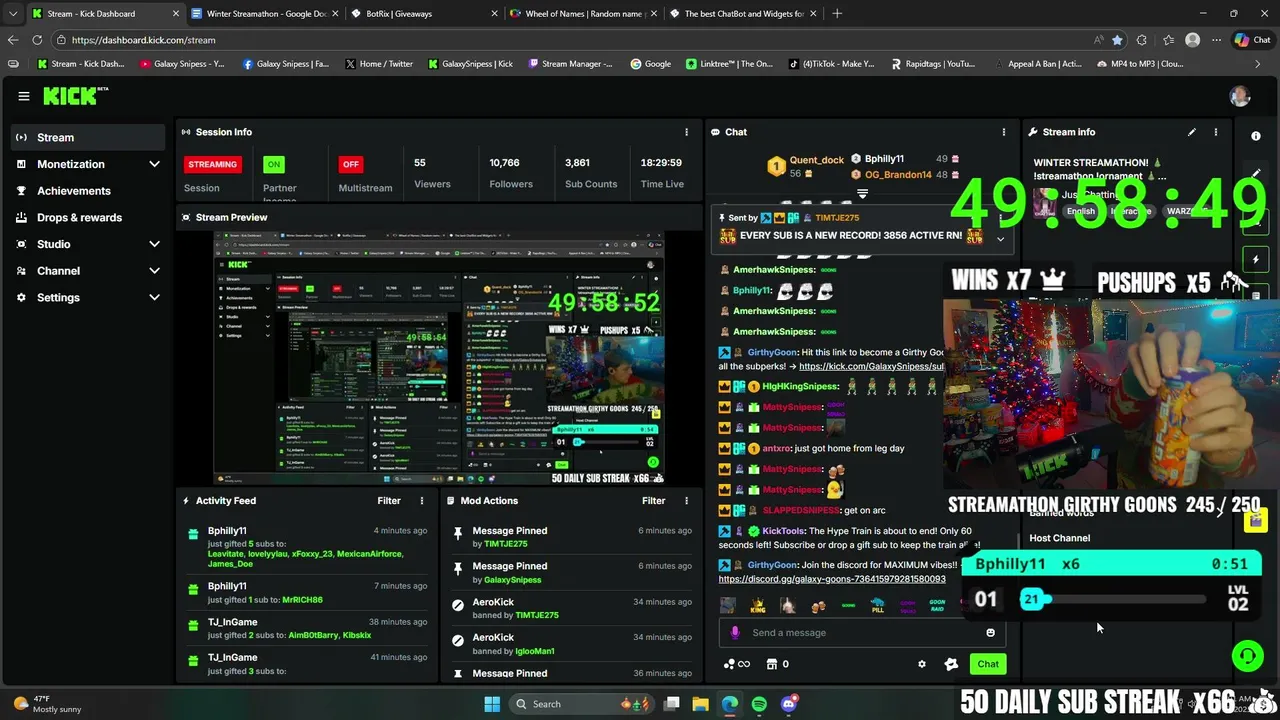Open Activity Feed three-dot options menu
Screen dimensions: 1280x720
421,501
